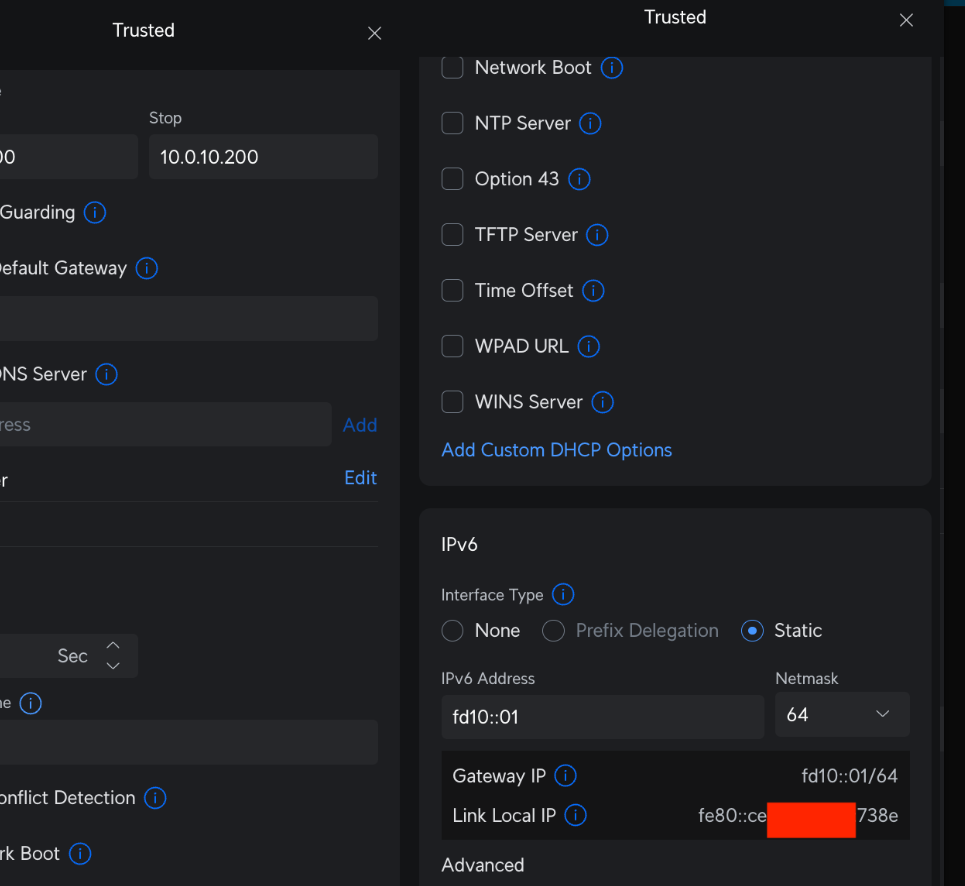
Task: Click the info icon next to TFTP Server
Action: [x=597, y=235]
